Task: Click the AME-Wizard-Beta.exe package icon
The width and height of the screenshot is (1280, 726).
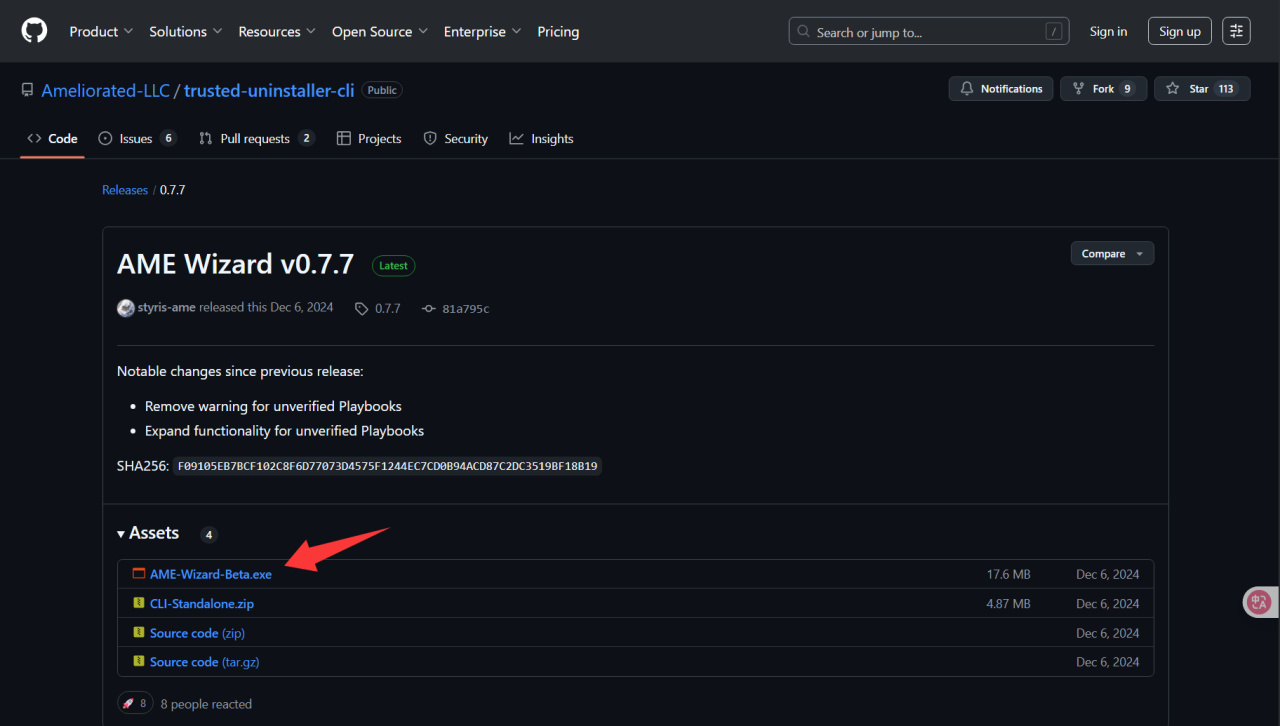Action: pos(139,574)
